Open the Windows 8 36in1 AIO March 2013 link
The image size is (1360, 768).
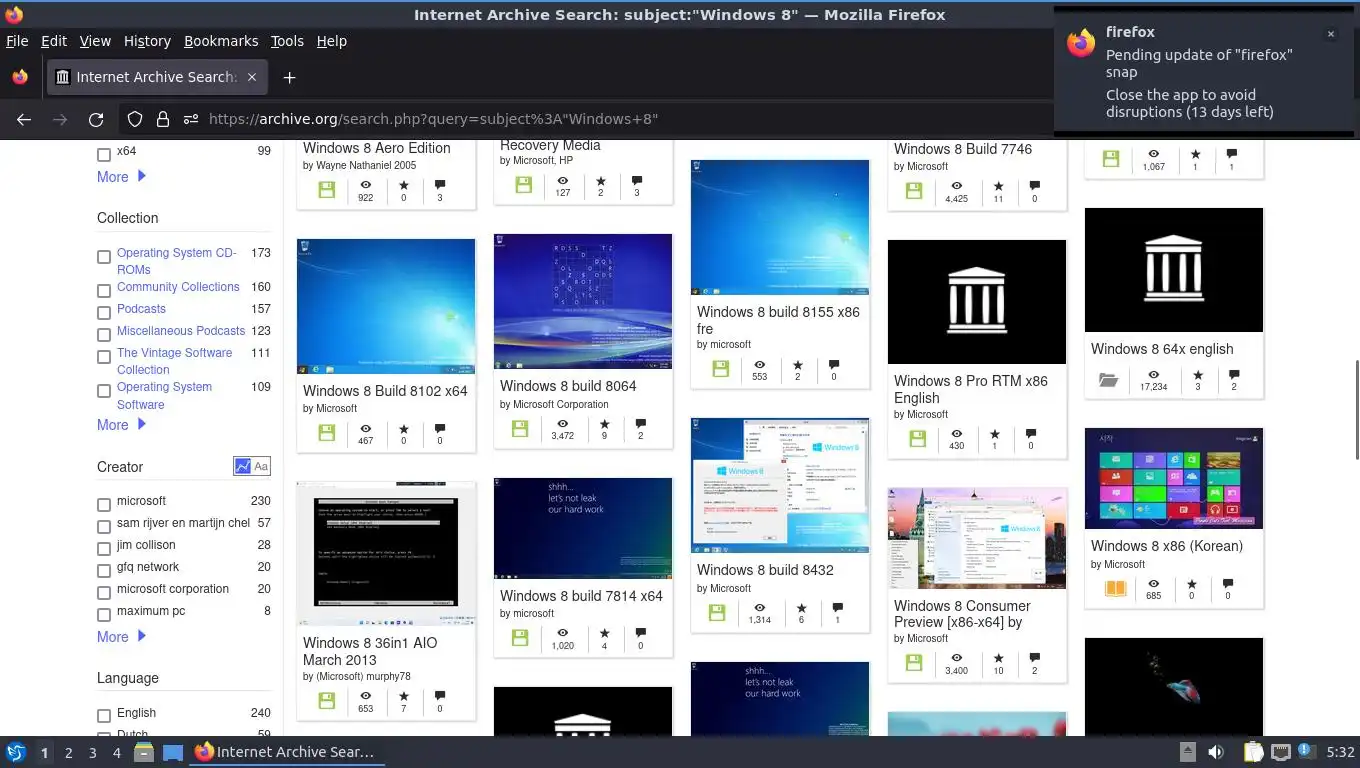(x=370, y=651)
